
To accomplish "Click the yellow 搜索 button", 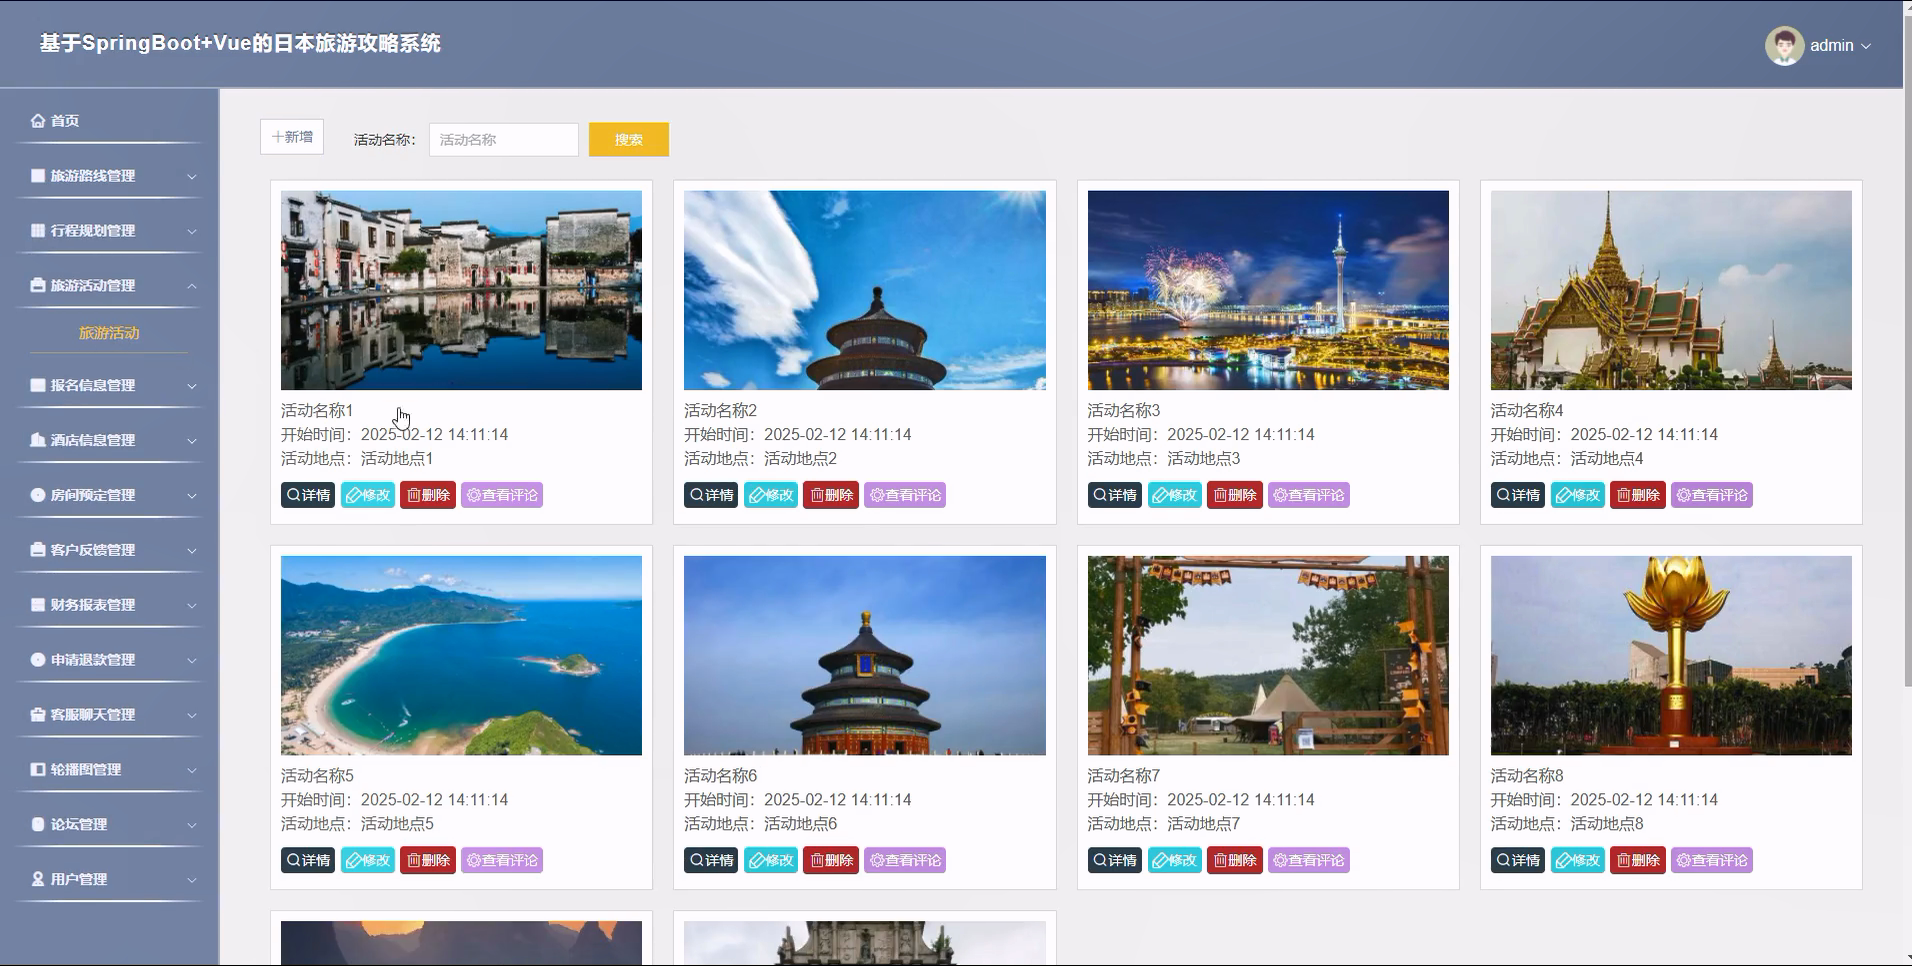I will (629, 140).
